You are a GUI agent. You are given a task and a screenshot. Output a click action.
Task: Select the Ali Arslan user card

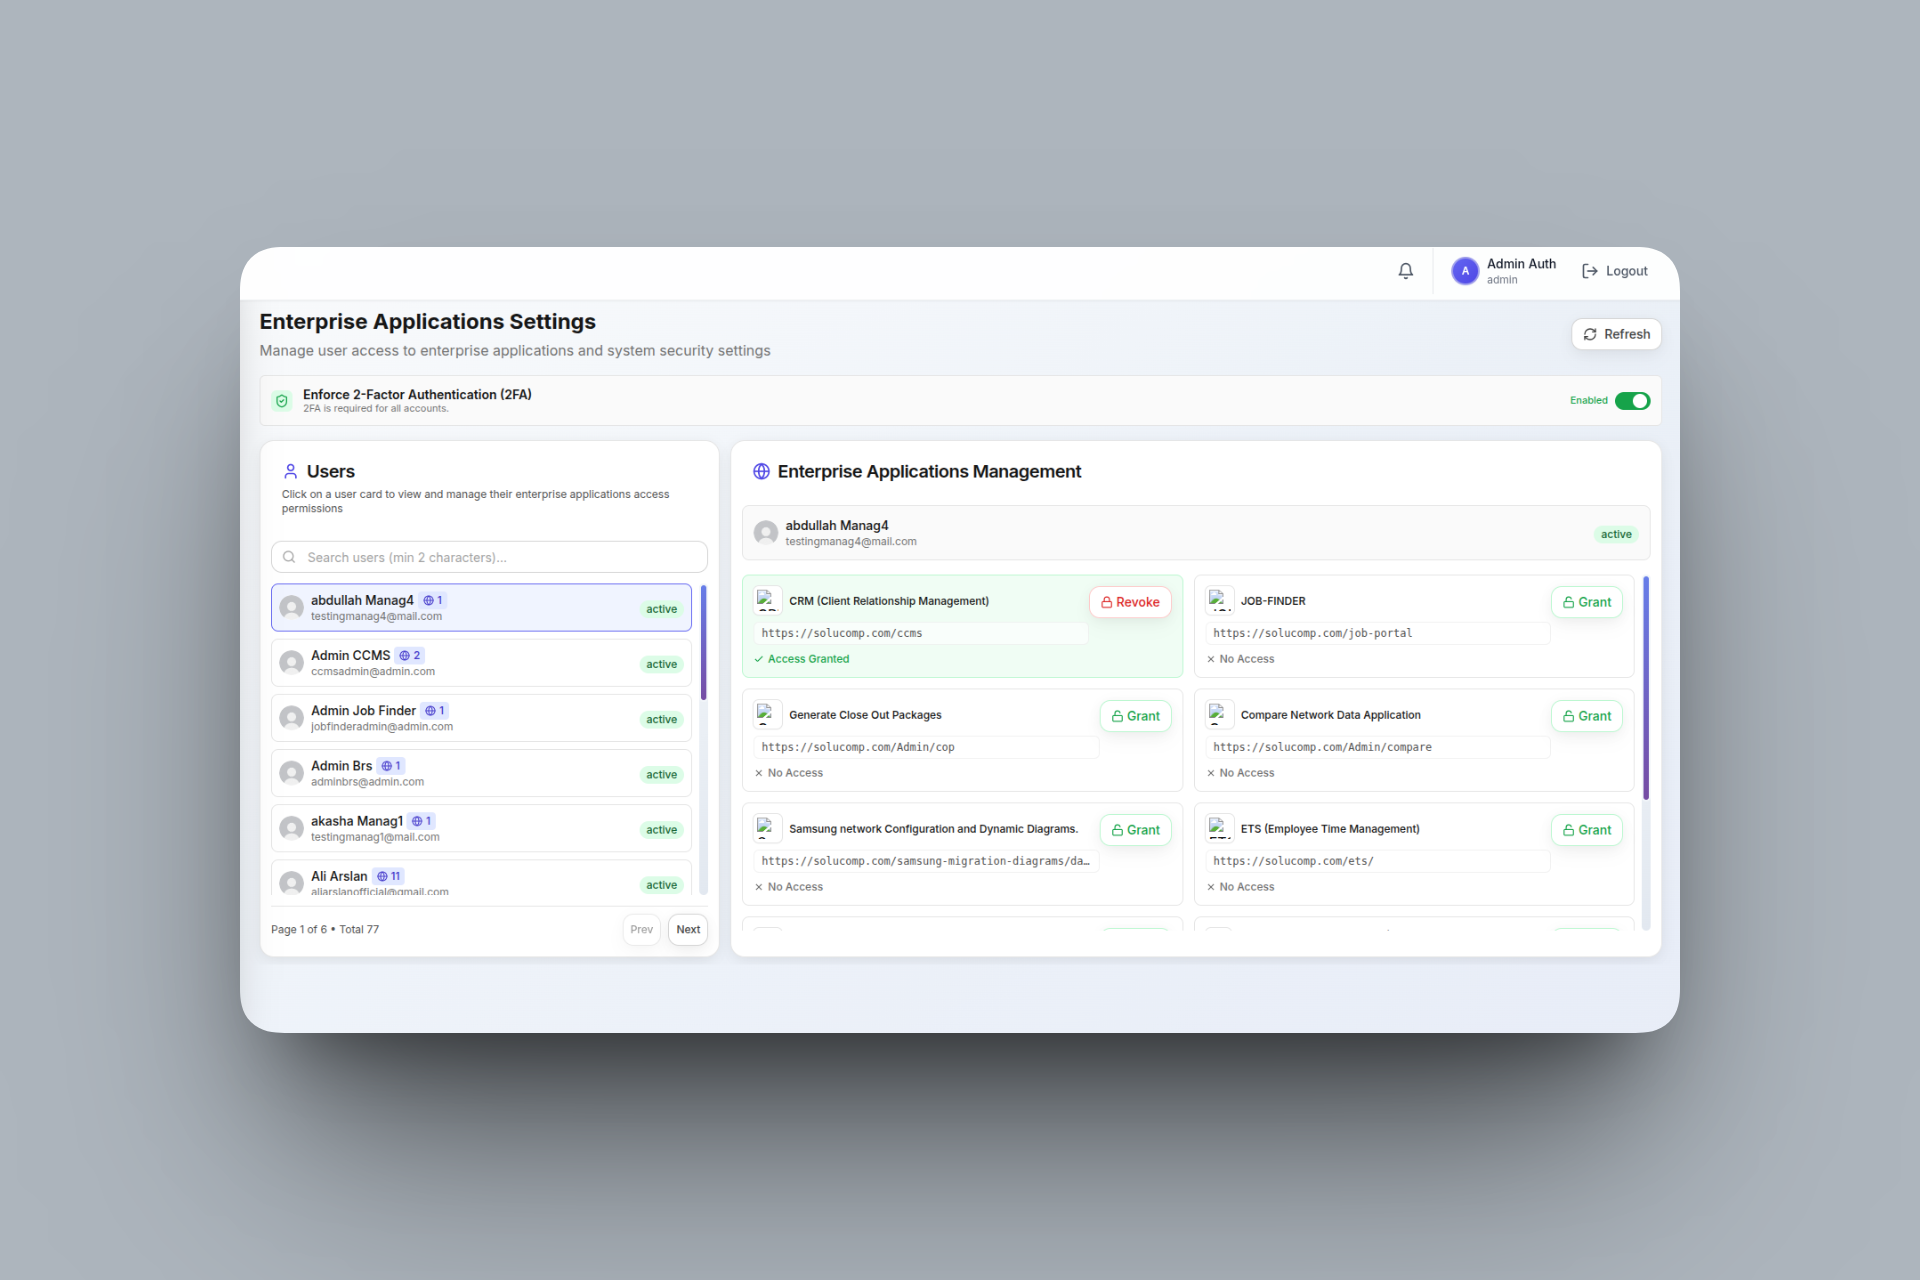click(481, 878)
